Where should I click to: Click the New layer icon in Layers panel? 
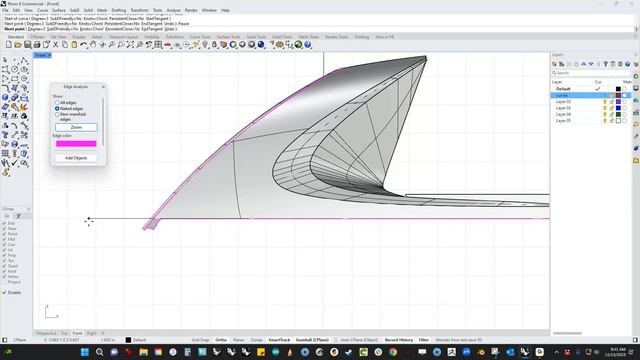[x=554, y=64]
